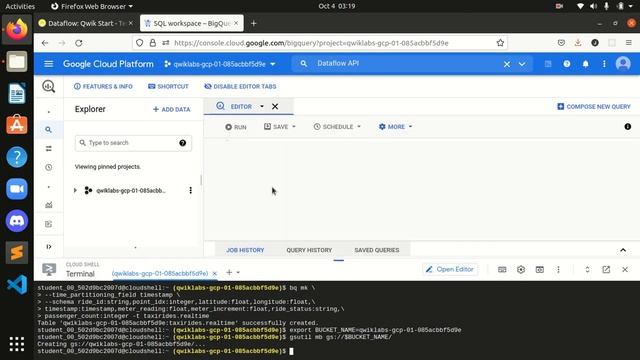
Task: Open project selector qwiklabs-gcp-01-085acbbf5d9e dropdown
Action: pyautogui.click(x=220, y=64)
